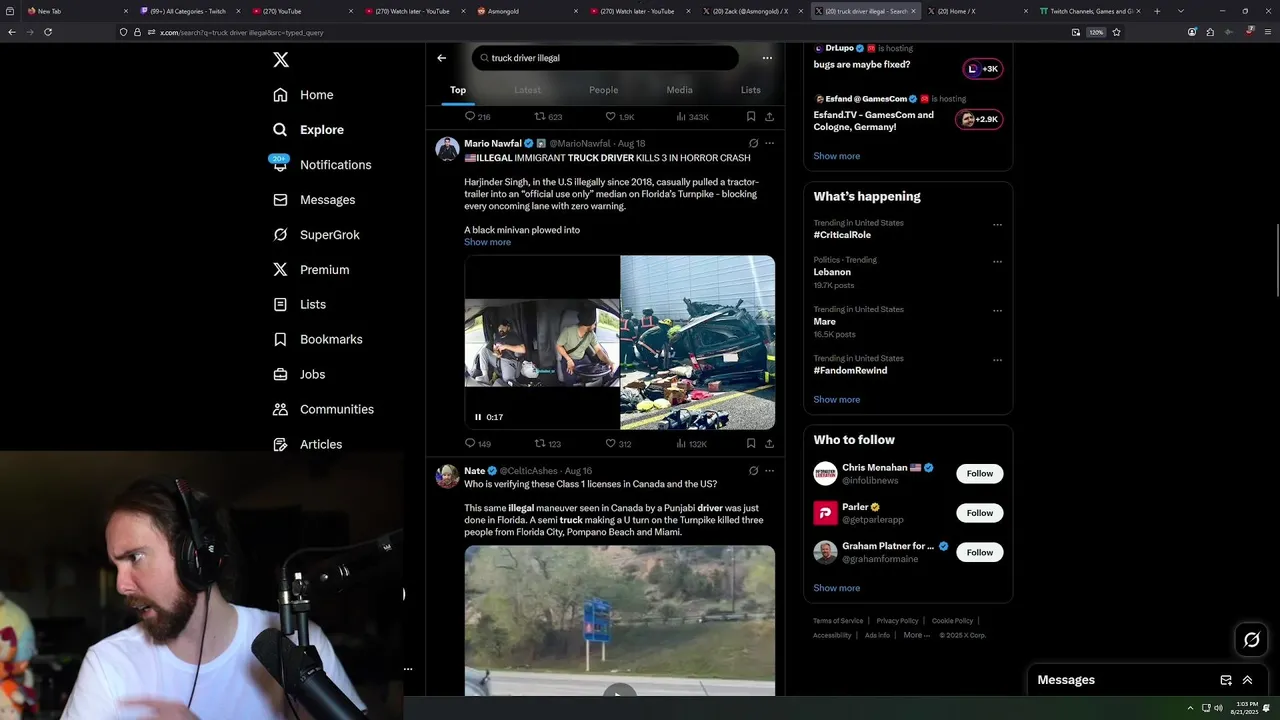Click 'Show more' under What's happening
Viewport: 1280px width, 720px height.
click(x=836, y=399)
